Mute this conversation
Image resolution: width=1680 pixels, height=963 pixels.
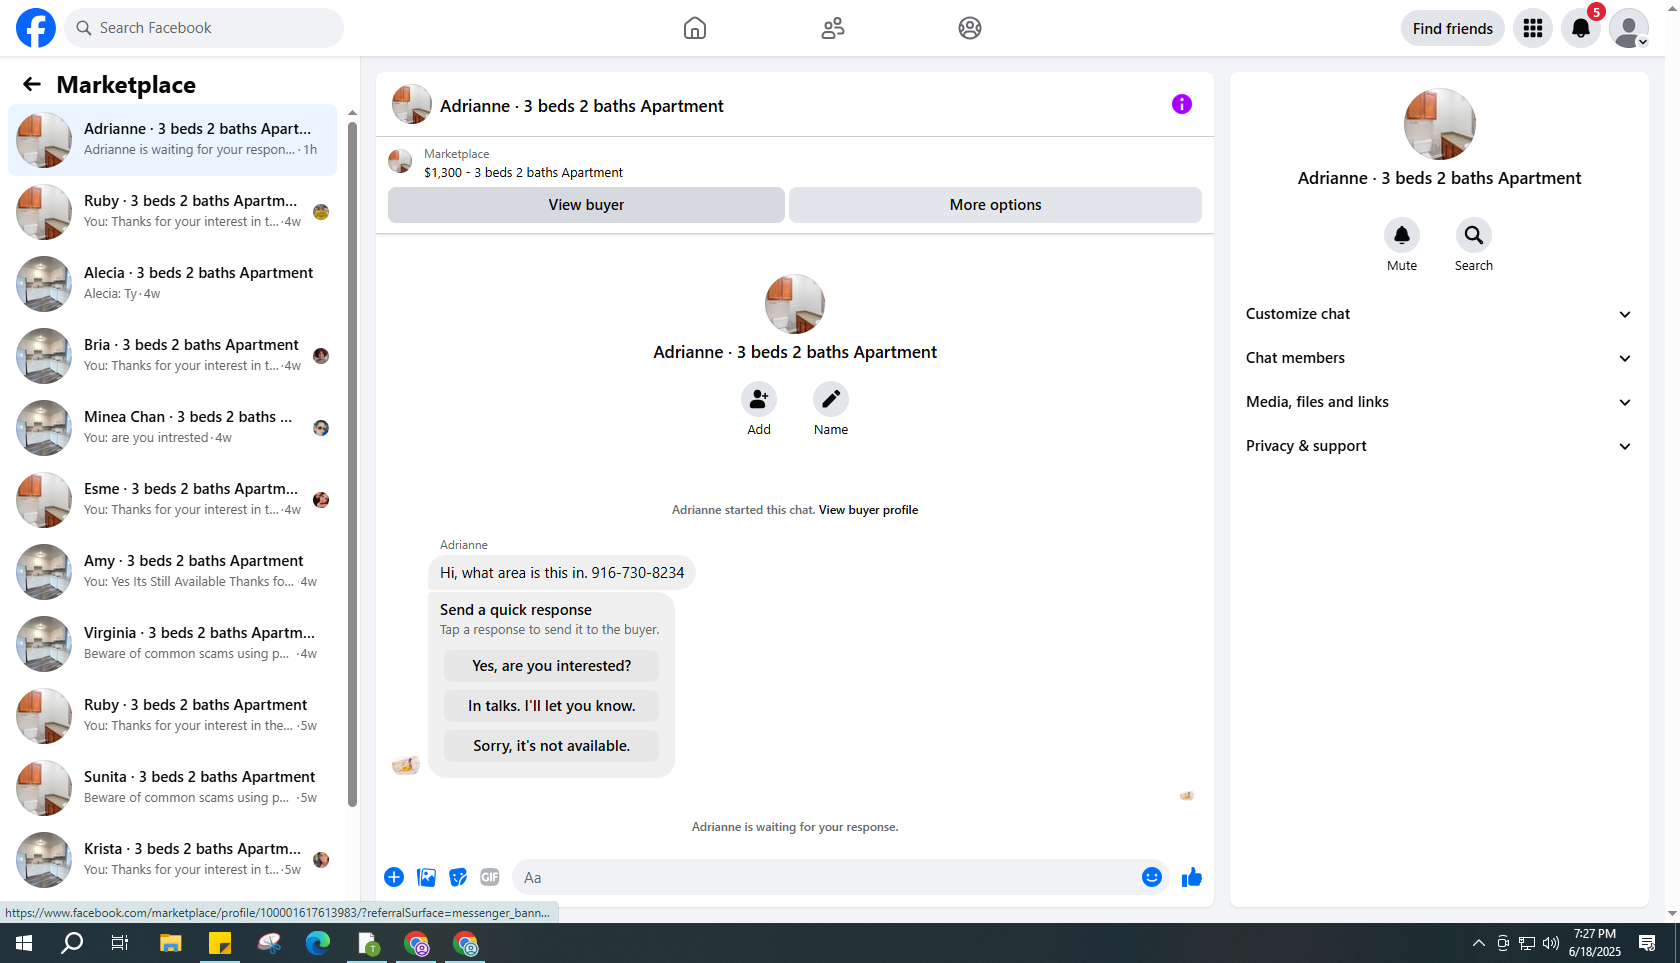[x=1402, y=235]
